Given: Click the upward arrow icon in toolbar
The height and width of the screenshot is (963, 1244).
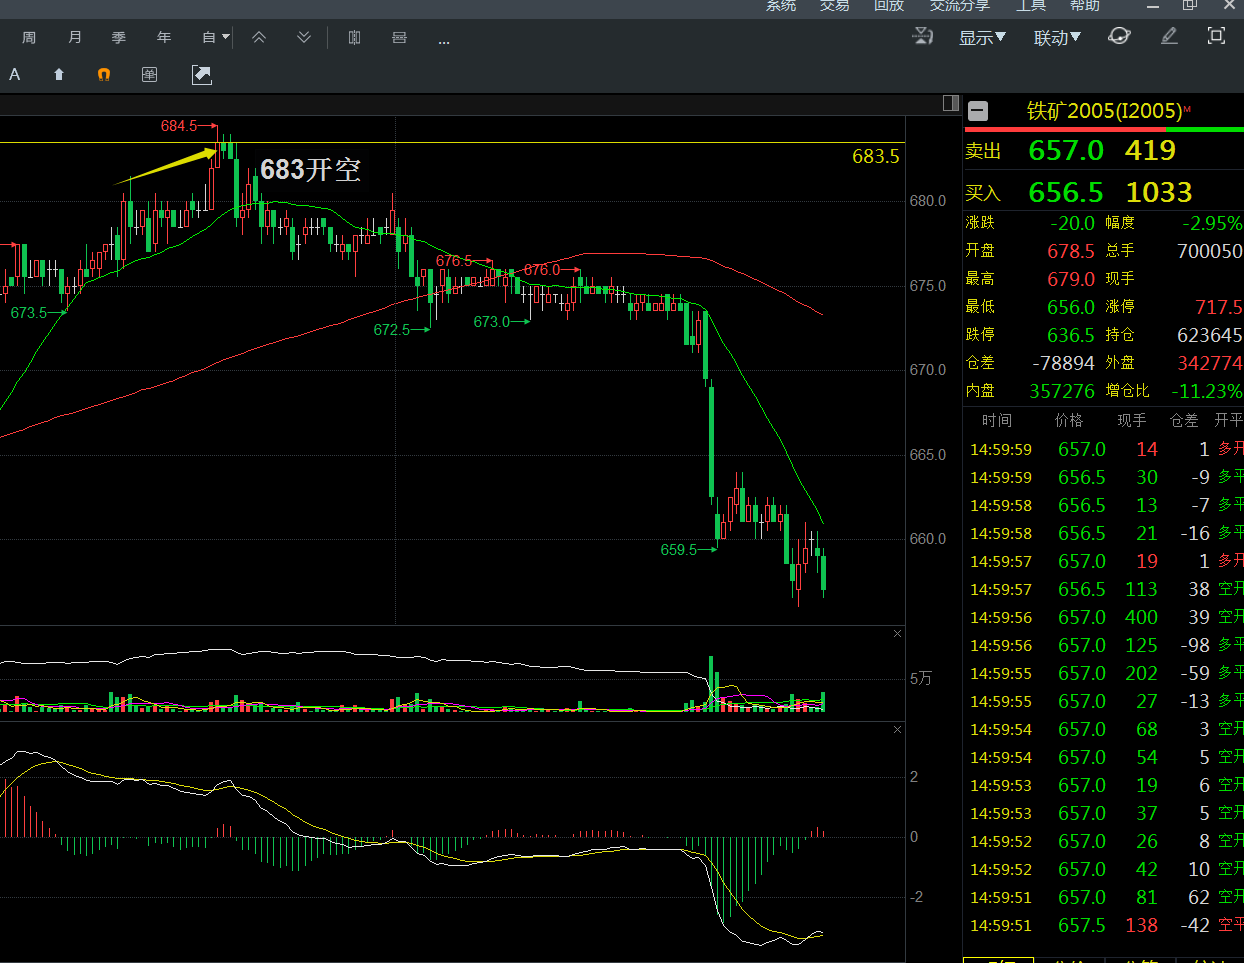Looking at the screenshot, I should (59, 74).
